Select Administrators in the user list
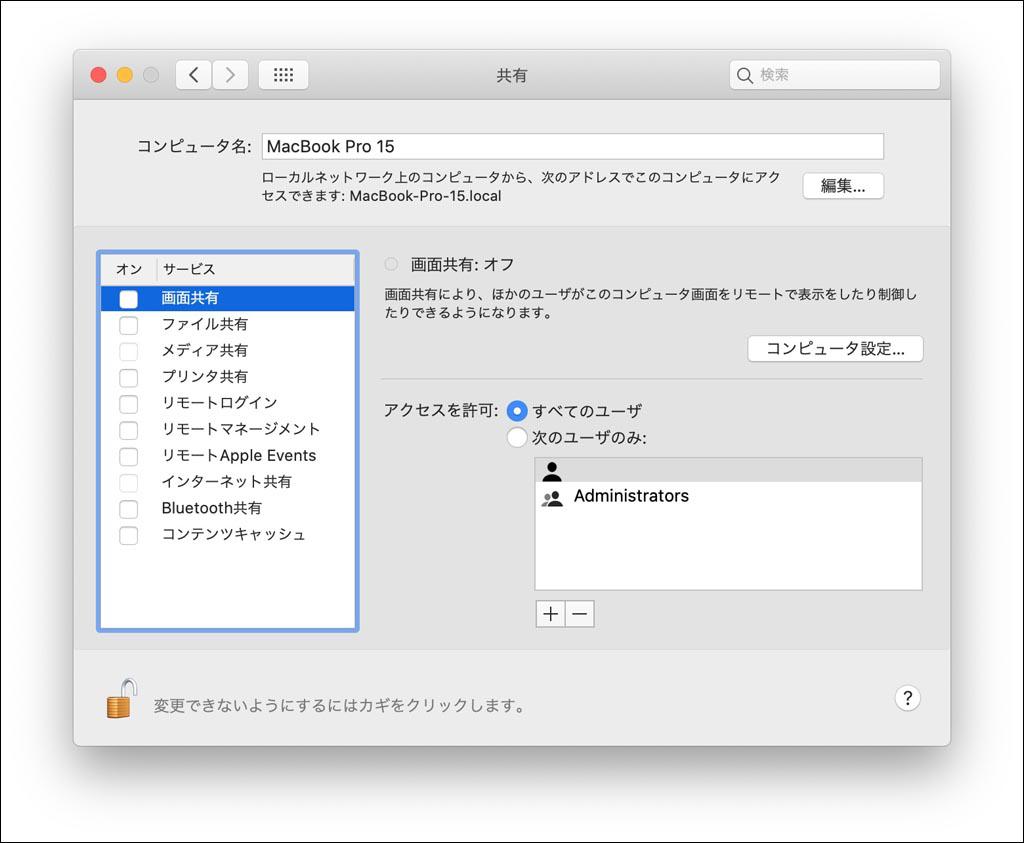 click(728, 496)
